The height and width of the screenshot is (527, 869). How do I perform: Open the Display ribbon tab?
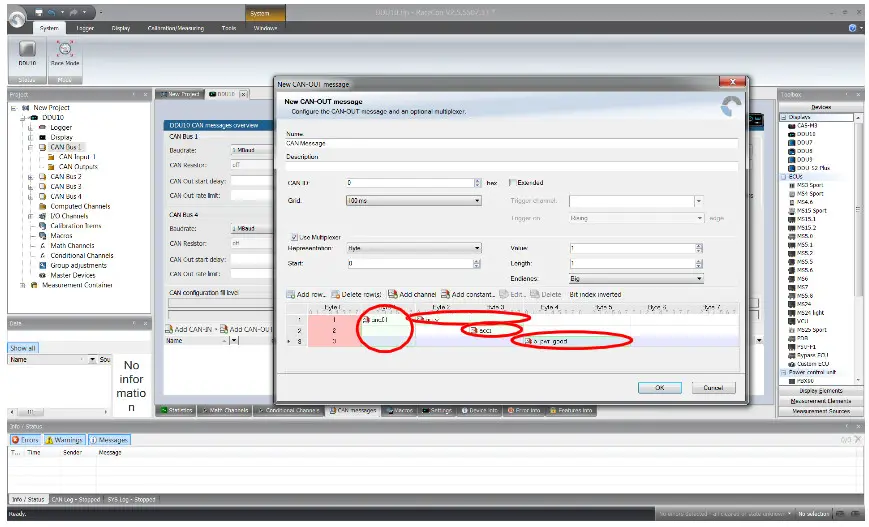click(x=120, y=28)
